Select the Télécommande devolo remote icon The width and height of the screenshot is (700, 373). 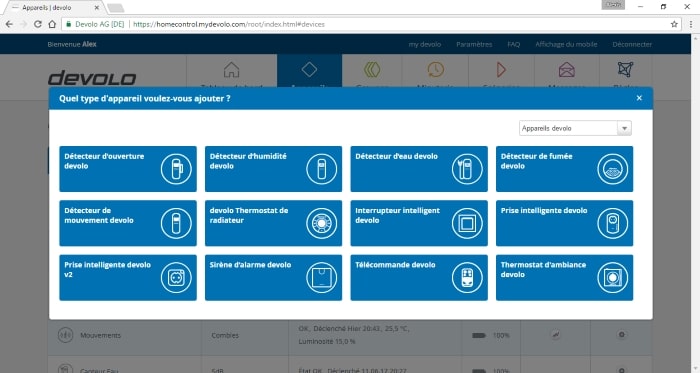click(x=467, y=278)
